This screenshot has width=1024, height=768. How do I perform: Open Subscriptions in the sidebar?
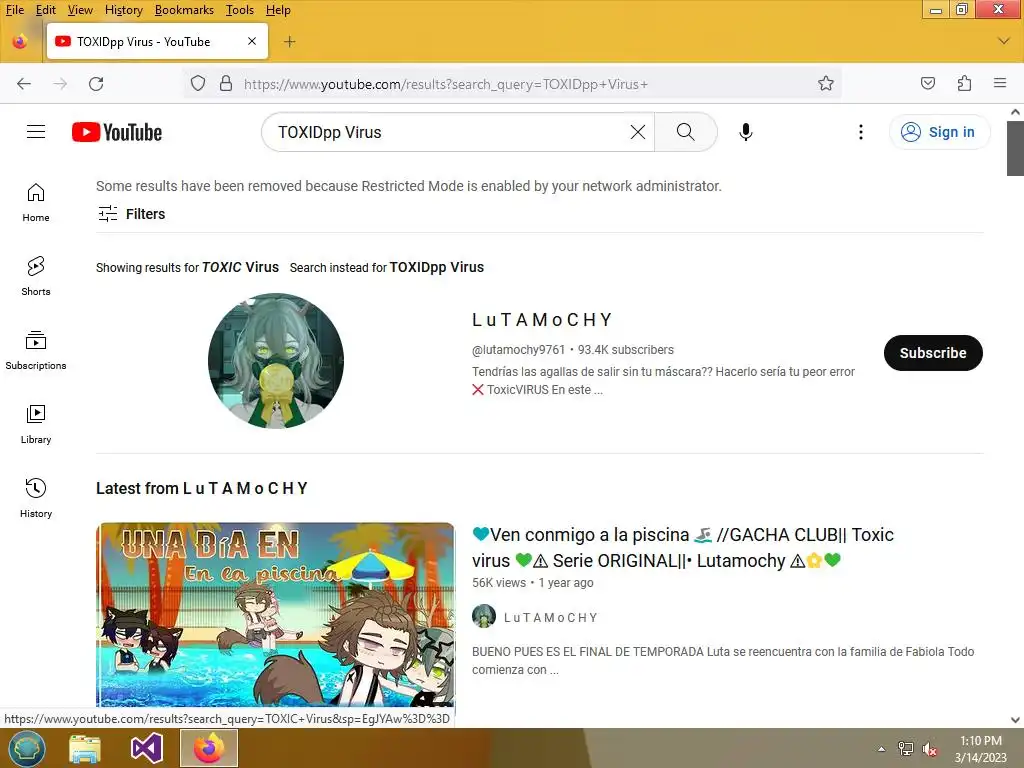tap(36, 351)
